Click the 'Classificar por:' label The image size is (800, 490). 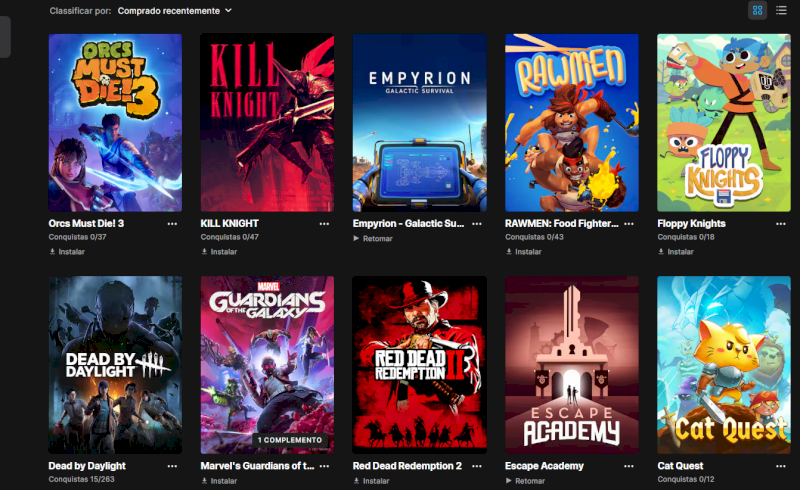[x=81, y=11]
